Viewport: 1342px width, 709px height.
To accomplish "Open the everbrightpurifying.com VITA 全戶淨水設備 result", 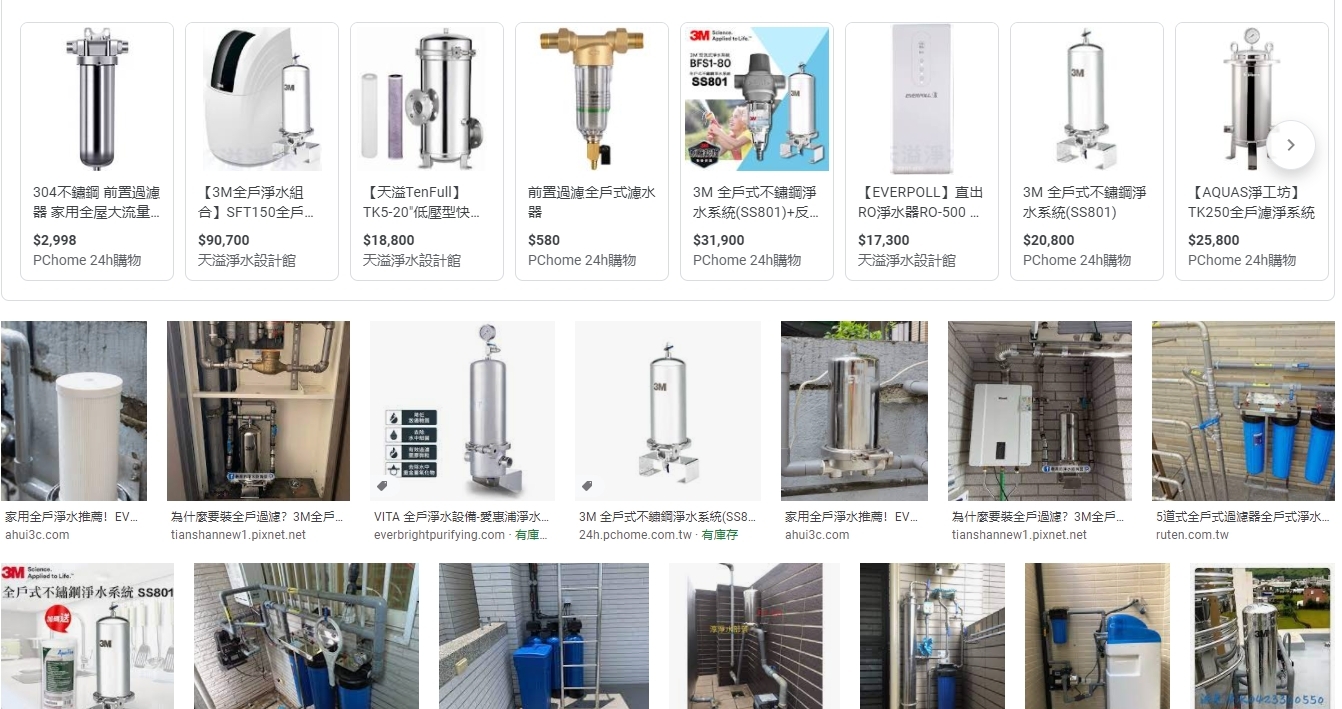I will pyautogui.click(x=462, y=411).
